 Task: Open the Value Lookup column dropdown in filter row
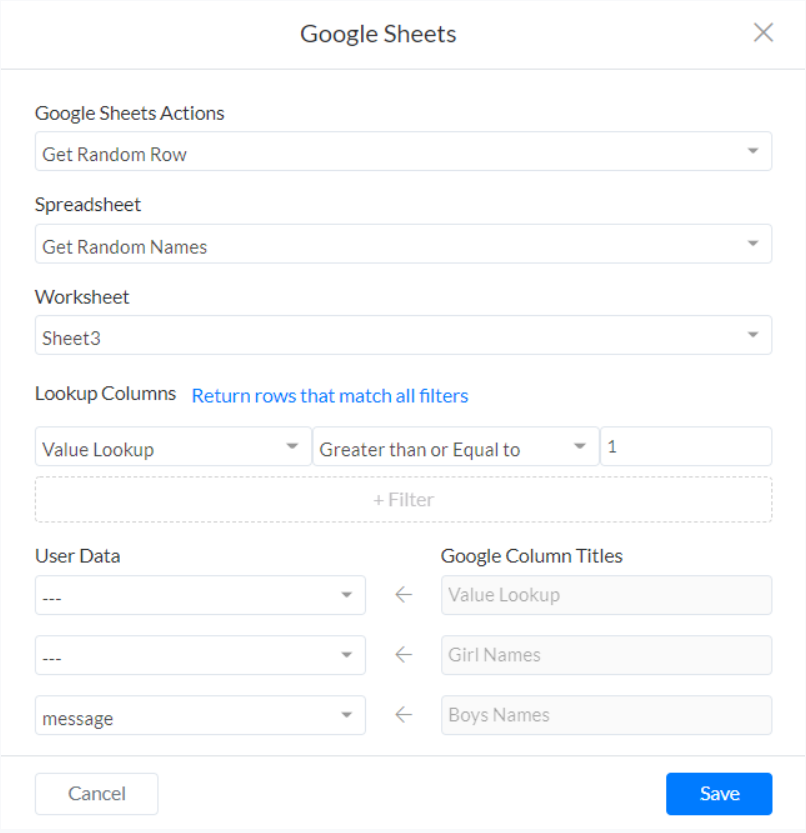click(173, 447)
